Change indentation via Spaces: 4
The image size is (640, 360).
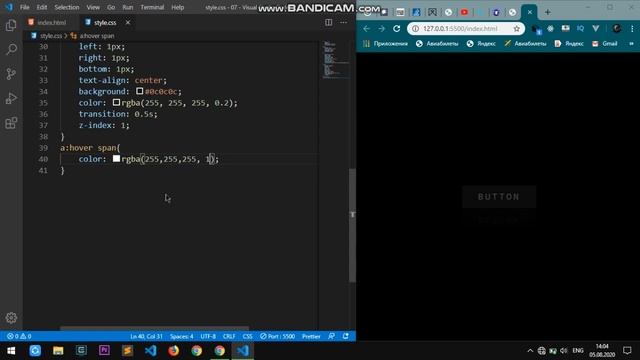(182, 336)
